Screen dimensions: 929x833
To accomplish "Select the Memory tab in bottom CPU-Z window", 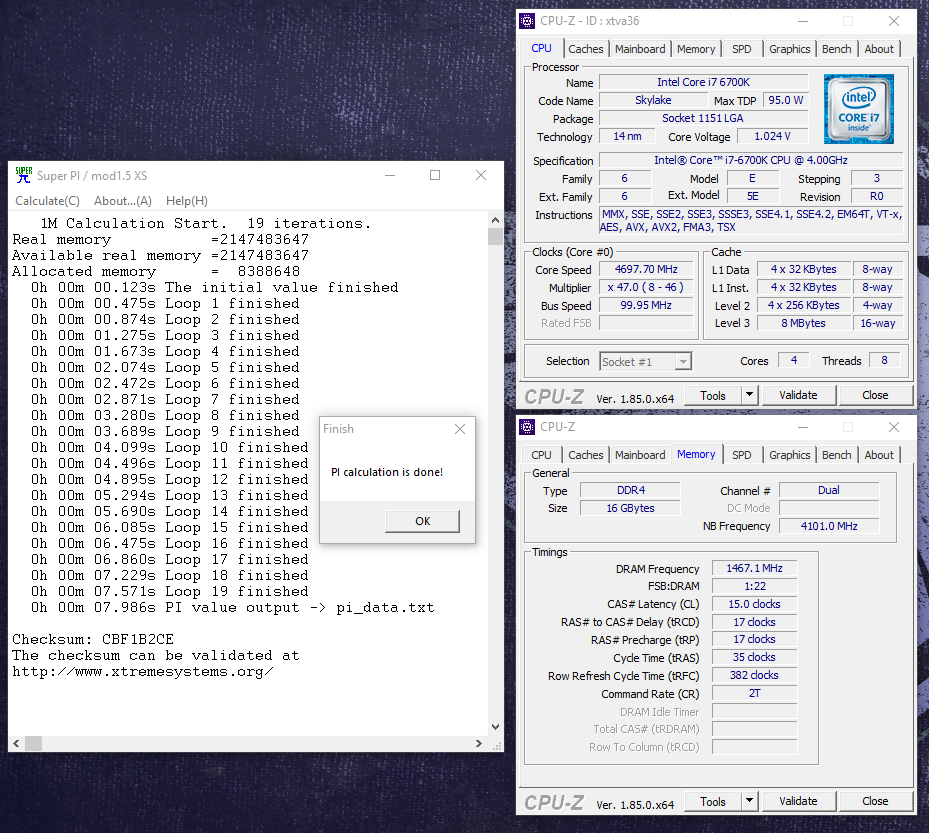I will pyautogui.click(x=696, y=454).
